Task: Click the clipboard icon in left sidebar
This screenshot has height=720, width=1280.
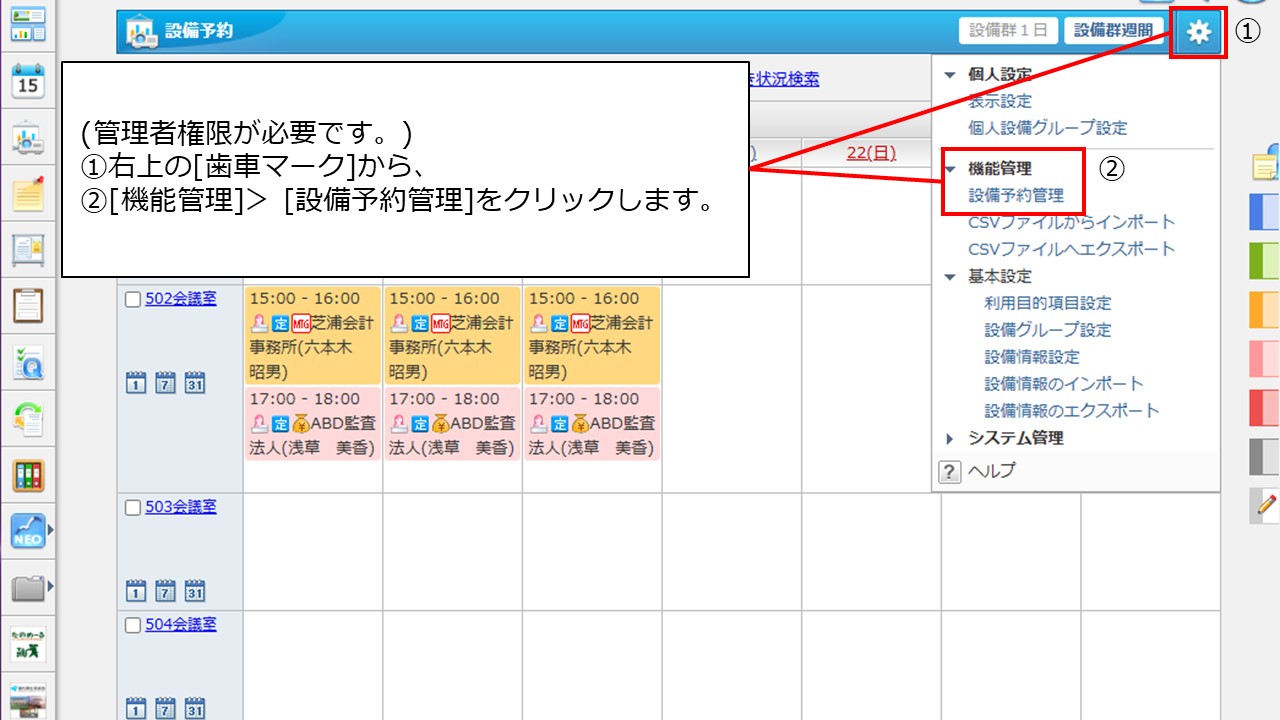Action: point(28,305)
